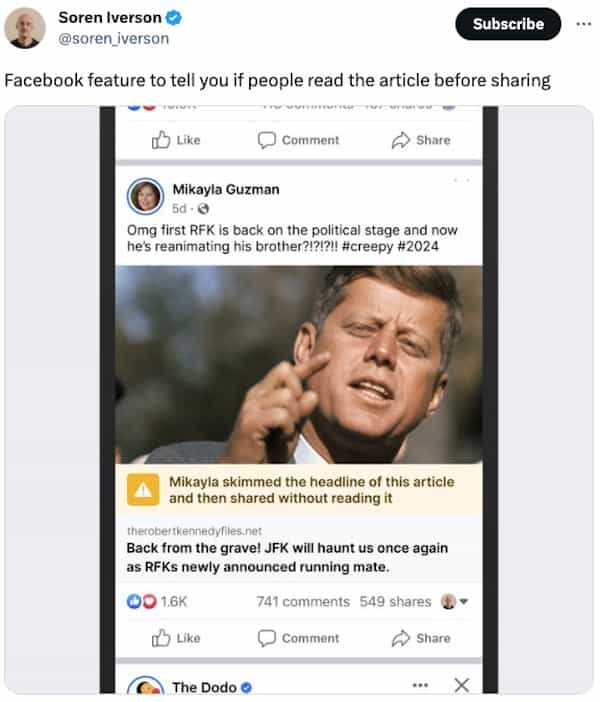Open the JFK article photo

click(x=298, y=364)
